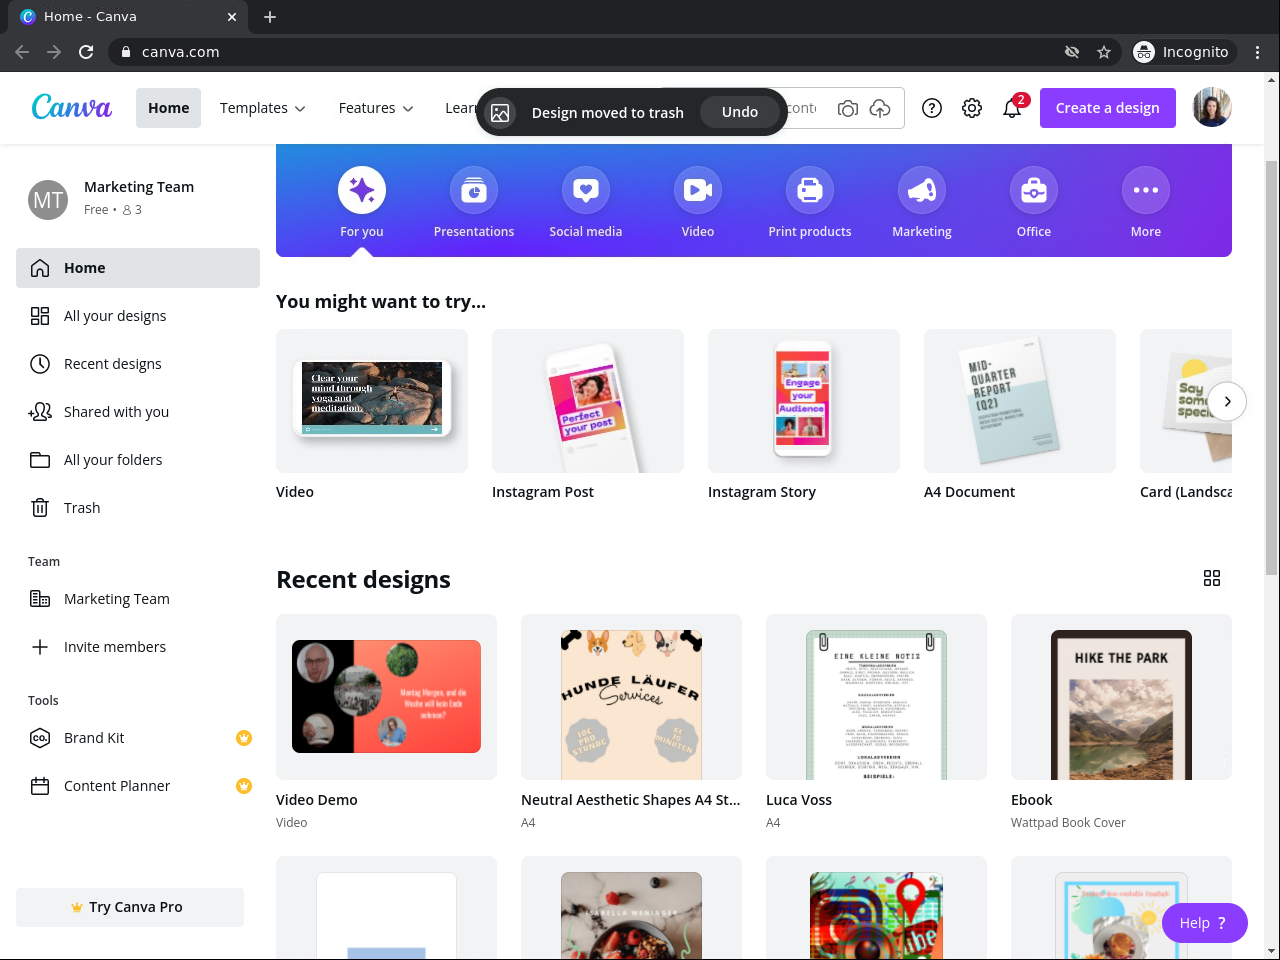Open the Video template thumbnail

(372, 401)
